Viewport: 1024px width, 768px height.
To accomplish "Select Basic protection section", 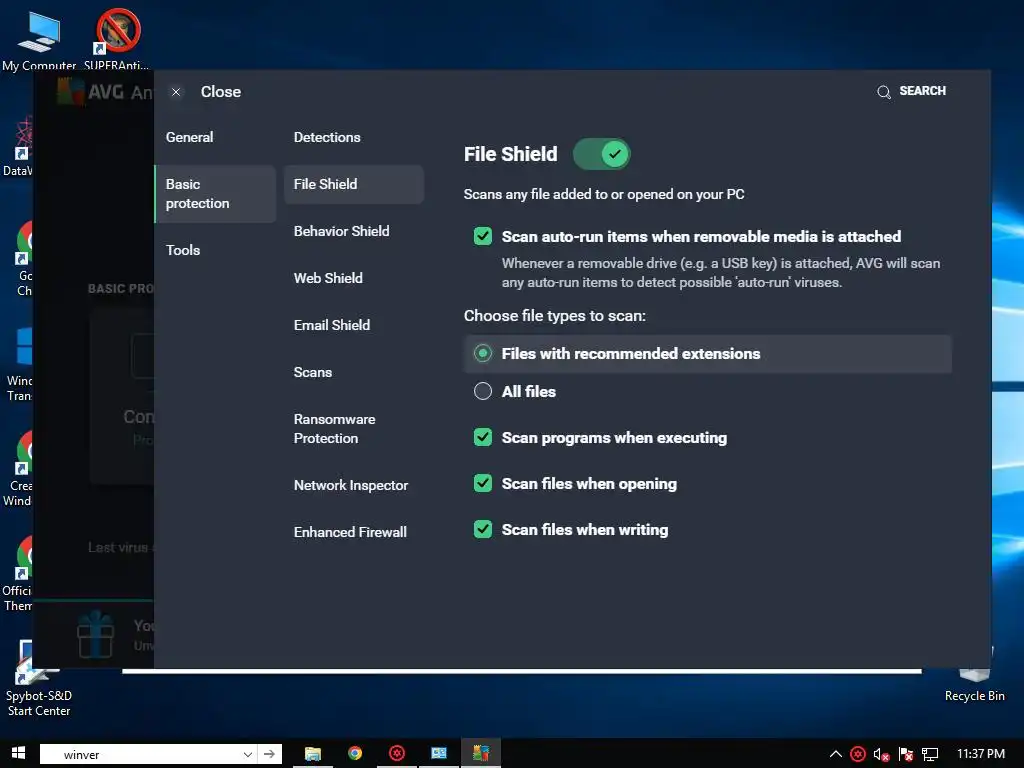I will click(216, 194).
